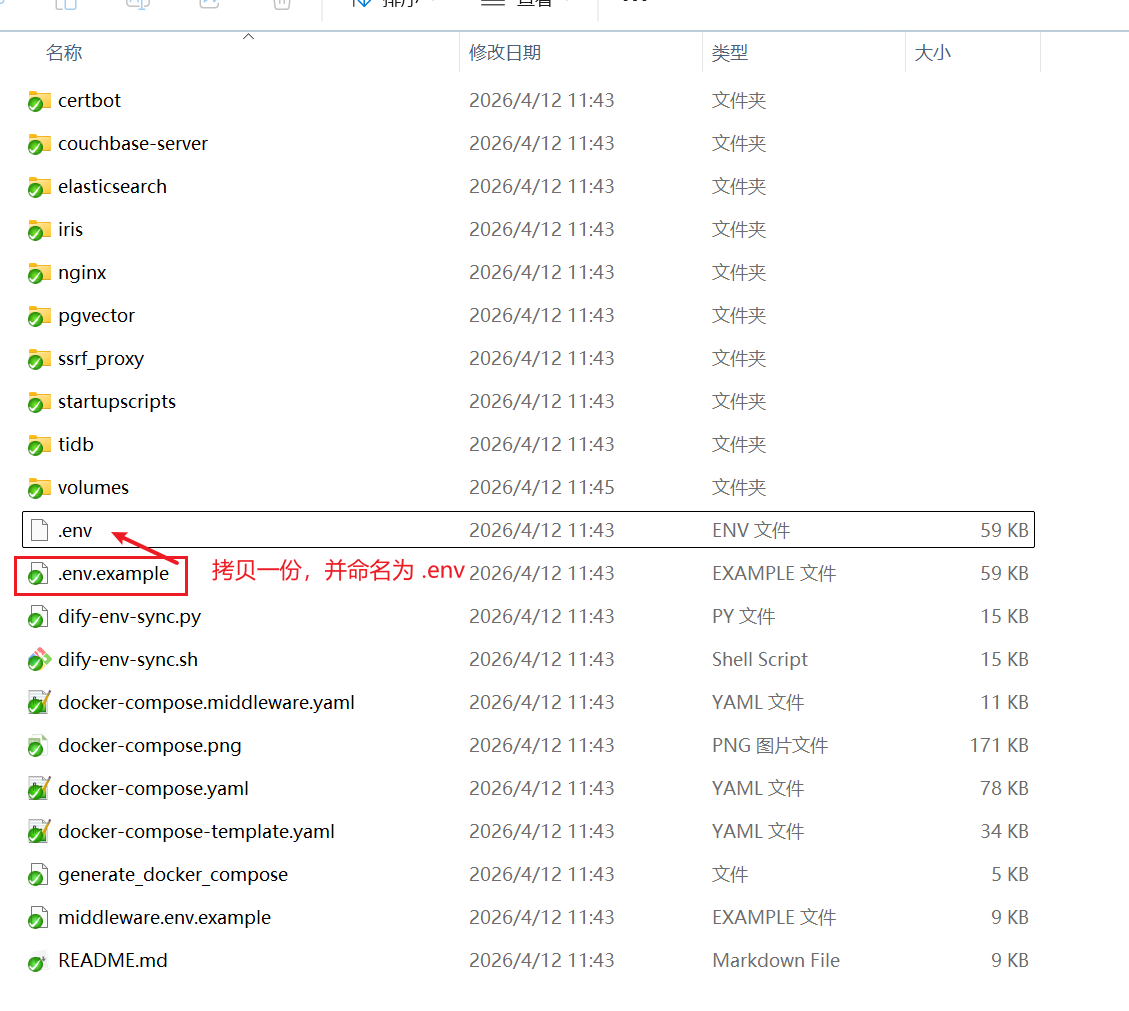Sort by the 大小 column header
Screen dimensions: 1129x1011
point(932,53)
